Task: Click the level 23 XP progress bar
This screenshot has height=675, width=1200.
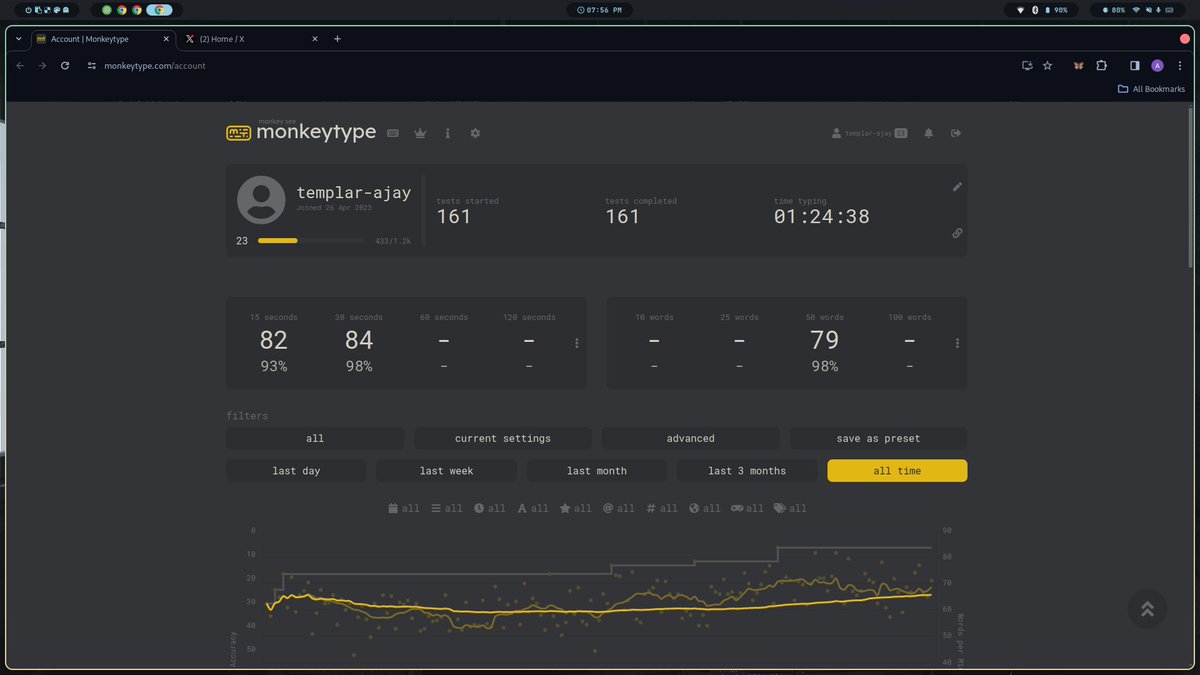Action: coord(311,241)
